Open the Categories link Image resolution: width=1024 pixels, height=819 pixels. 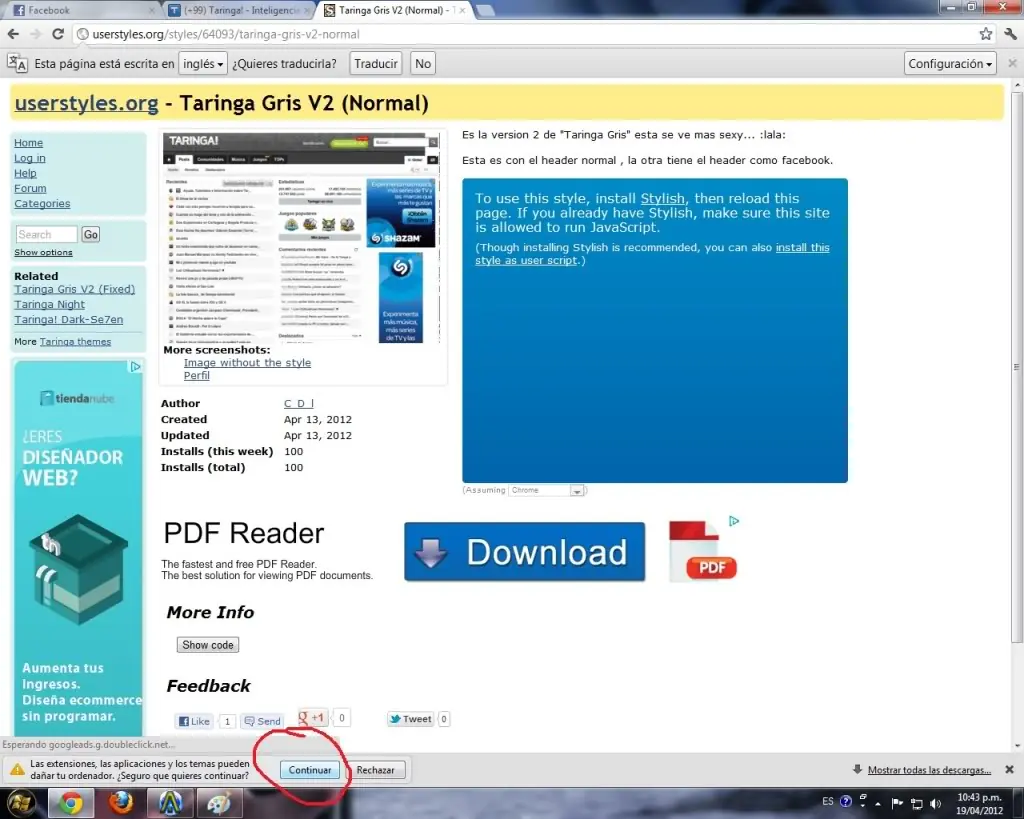42,203
